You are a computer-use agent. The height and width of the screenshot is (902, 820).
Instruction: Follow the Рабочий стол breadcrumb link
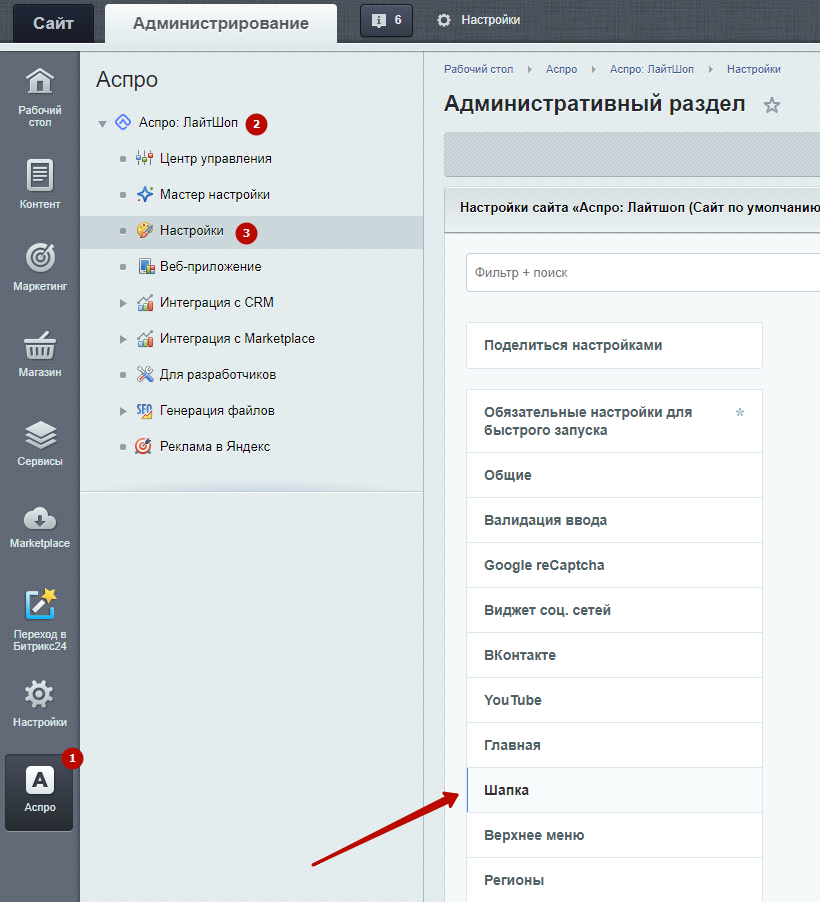(478, 69)
